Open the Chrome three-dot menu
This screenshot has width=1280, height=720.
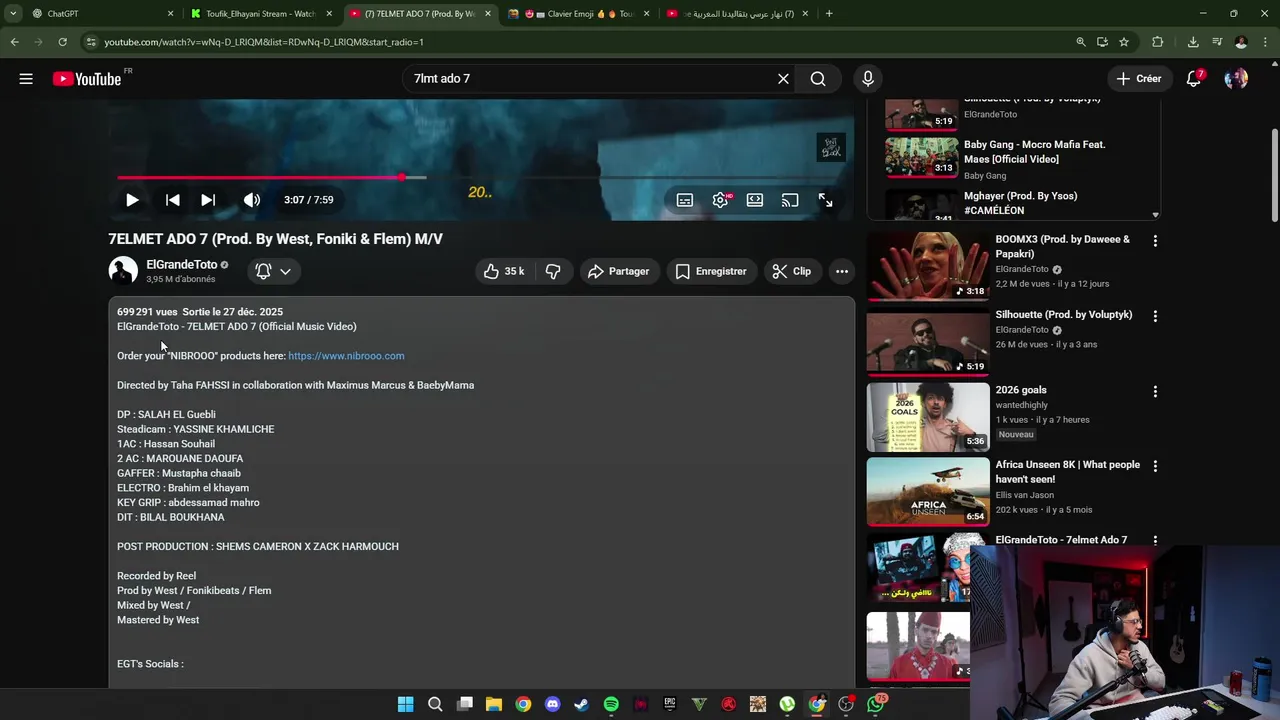[x=1265, y=42]
